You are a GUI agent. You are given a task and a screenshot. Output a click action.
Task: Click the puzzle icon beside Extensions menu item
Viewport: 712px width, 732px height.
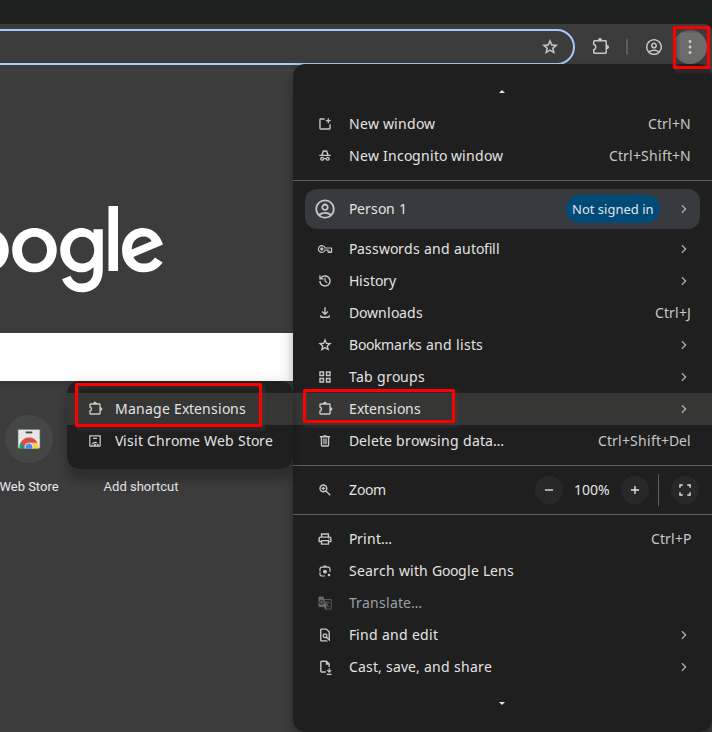click(x=325, y=409)
